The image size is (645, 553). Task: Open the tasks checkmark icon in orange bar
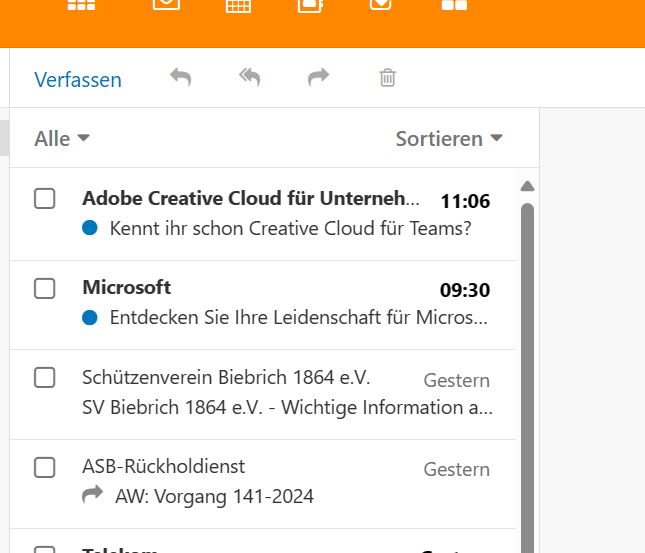click(380, 4)
